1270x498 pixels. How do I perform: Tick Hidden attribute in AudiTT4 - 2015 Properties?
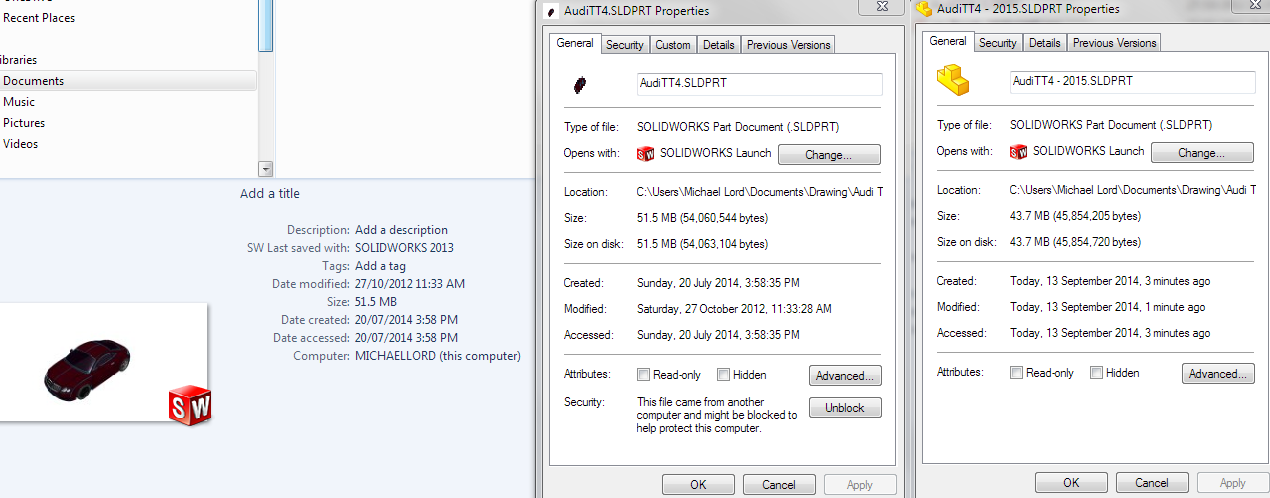point(1096,373)
